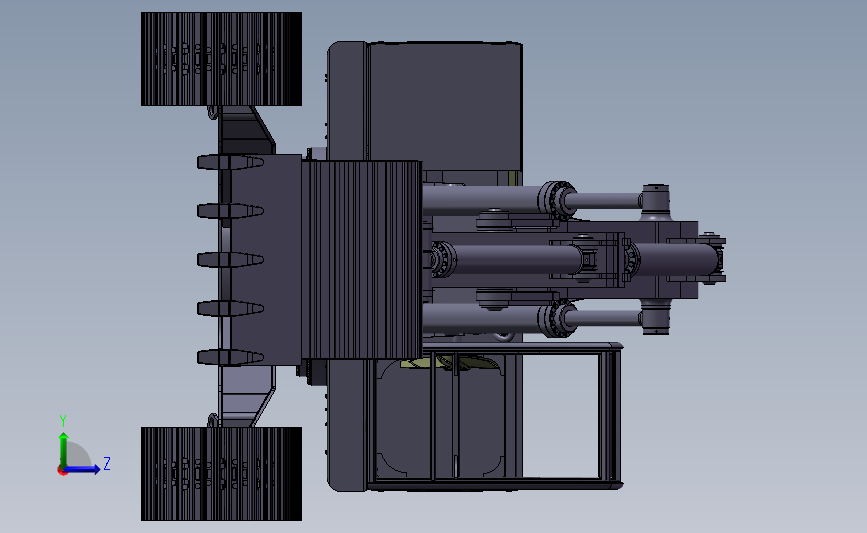The width and height of the screenshot is (867, 533).
Task: Select the upper track mounting bracket
Action: 246,130
